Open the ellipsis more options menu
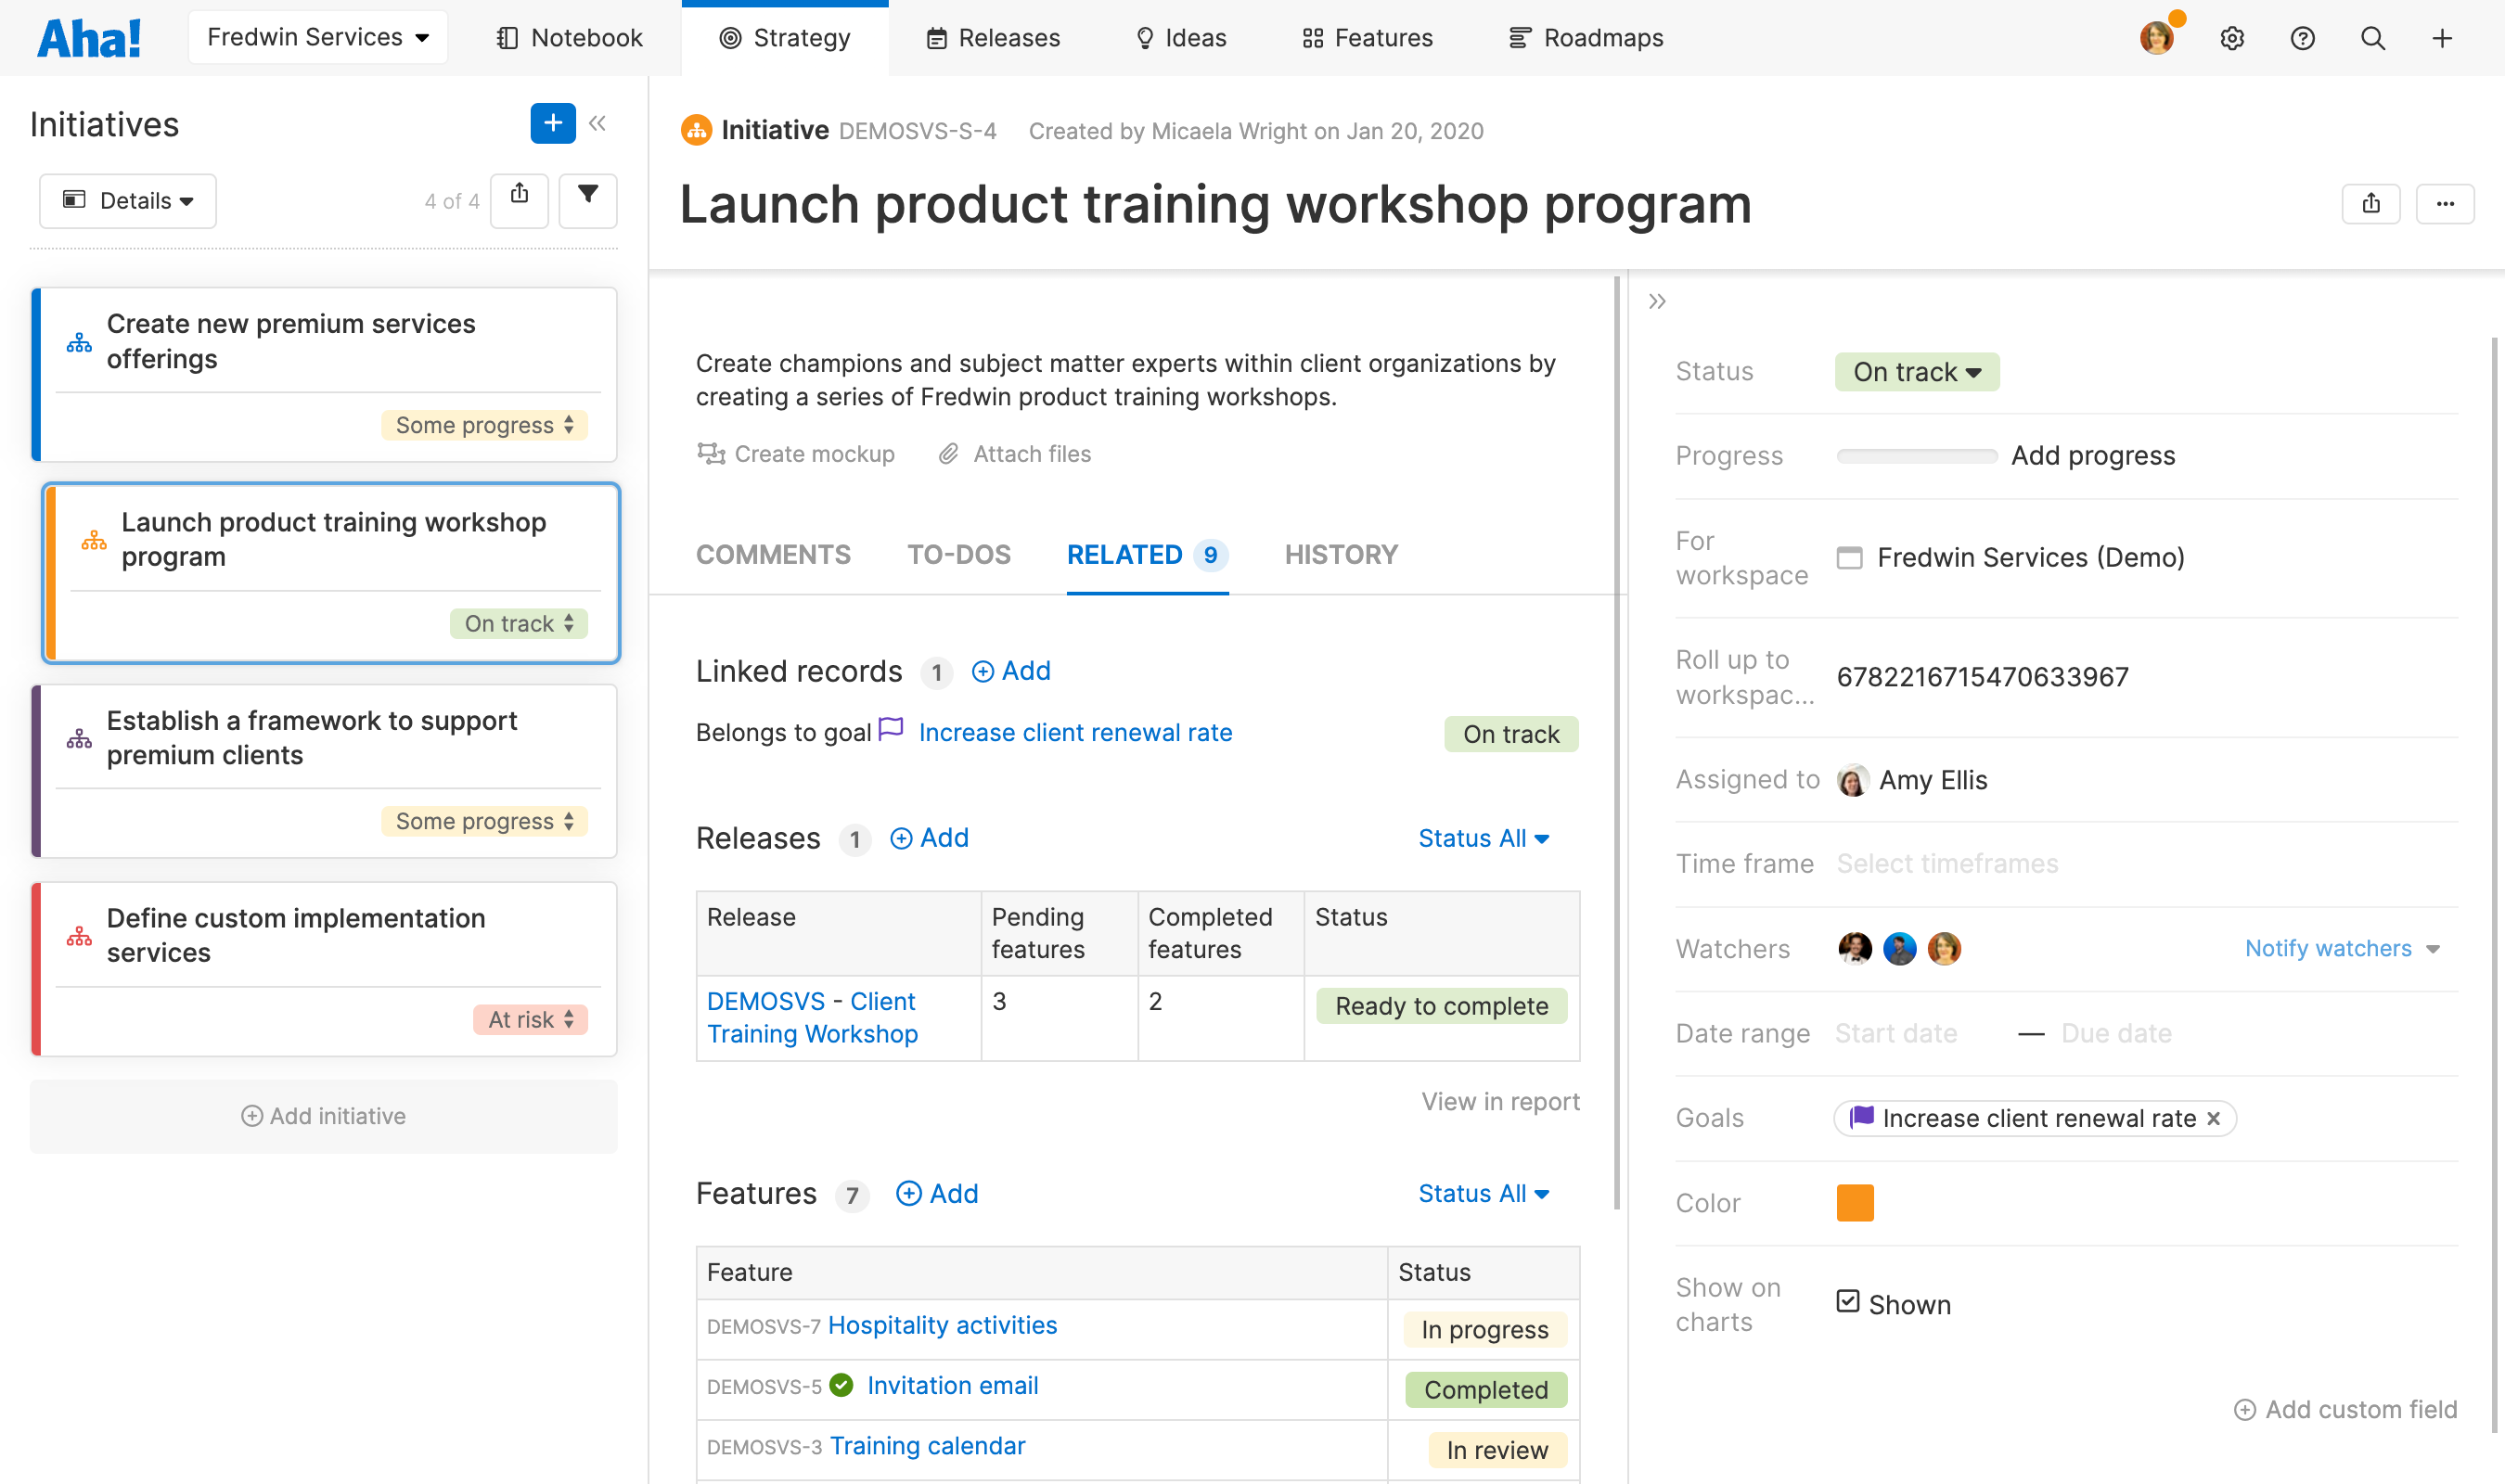The width and height of the screenshot is (2505, 1484). (x=2446, y=203)
